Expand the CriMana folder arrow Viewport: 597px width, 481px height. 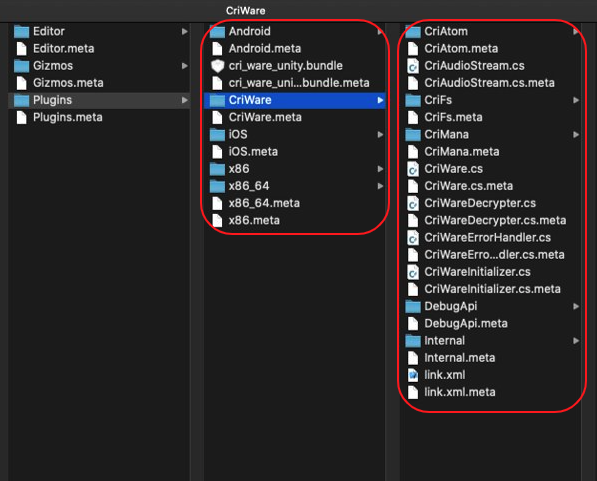pos(576,134)
